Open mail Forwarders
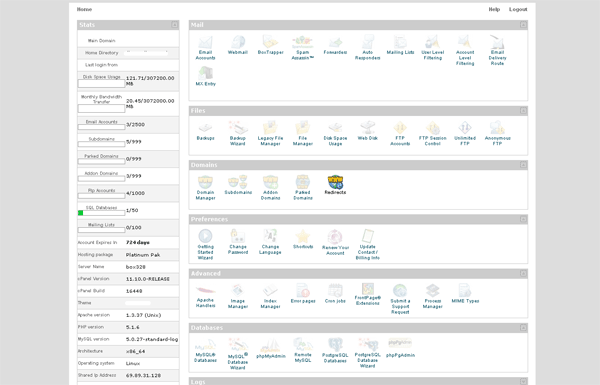 335,45
